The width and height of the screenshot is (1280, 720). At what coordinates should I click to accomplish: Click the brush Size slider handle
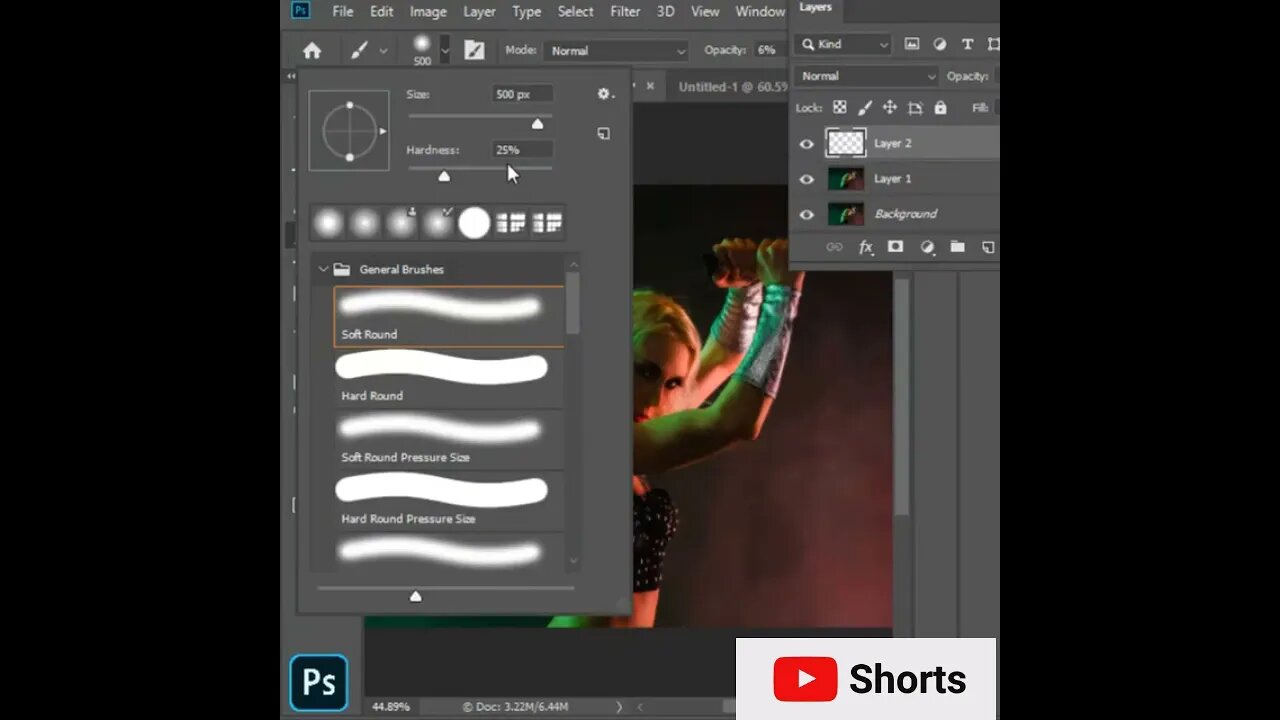(x=537, y=124)
